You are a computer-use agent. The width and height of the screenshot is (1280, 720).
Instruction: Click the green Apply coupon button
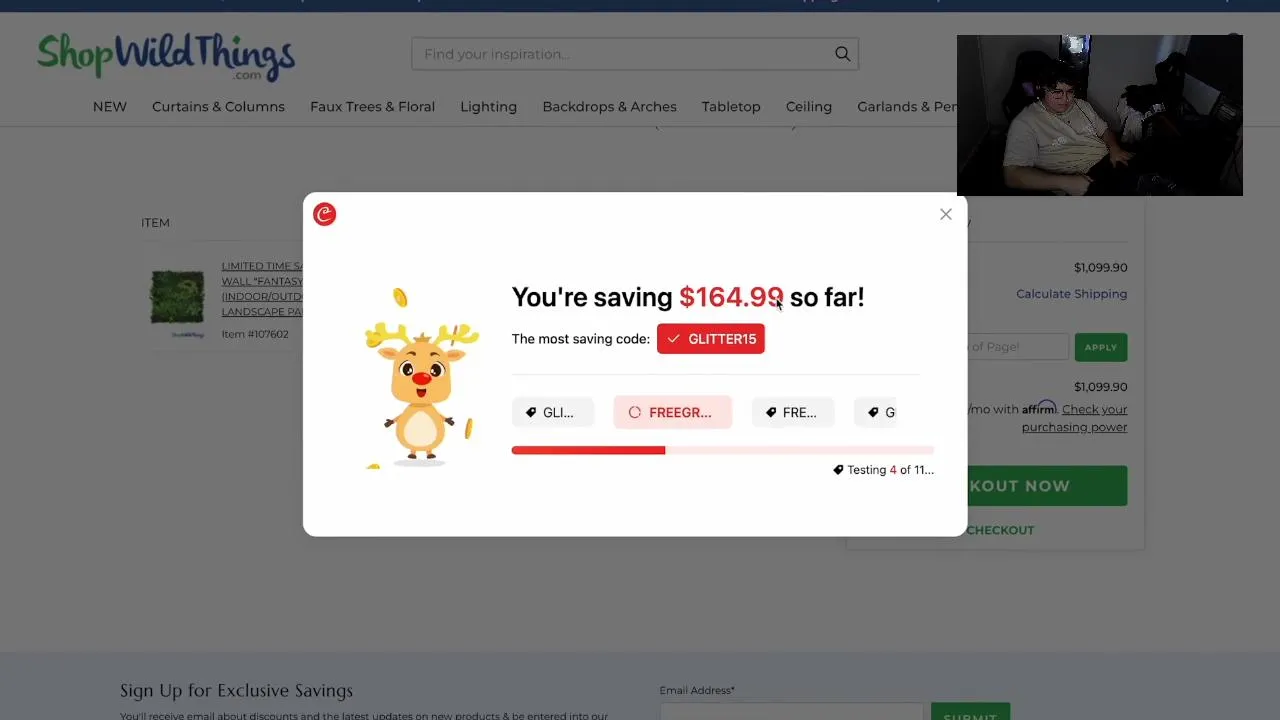coord(1100,347)
